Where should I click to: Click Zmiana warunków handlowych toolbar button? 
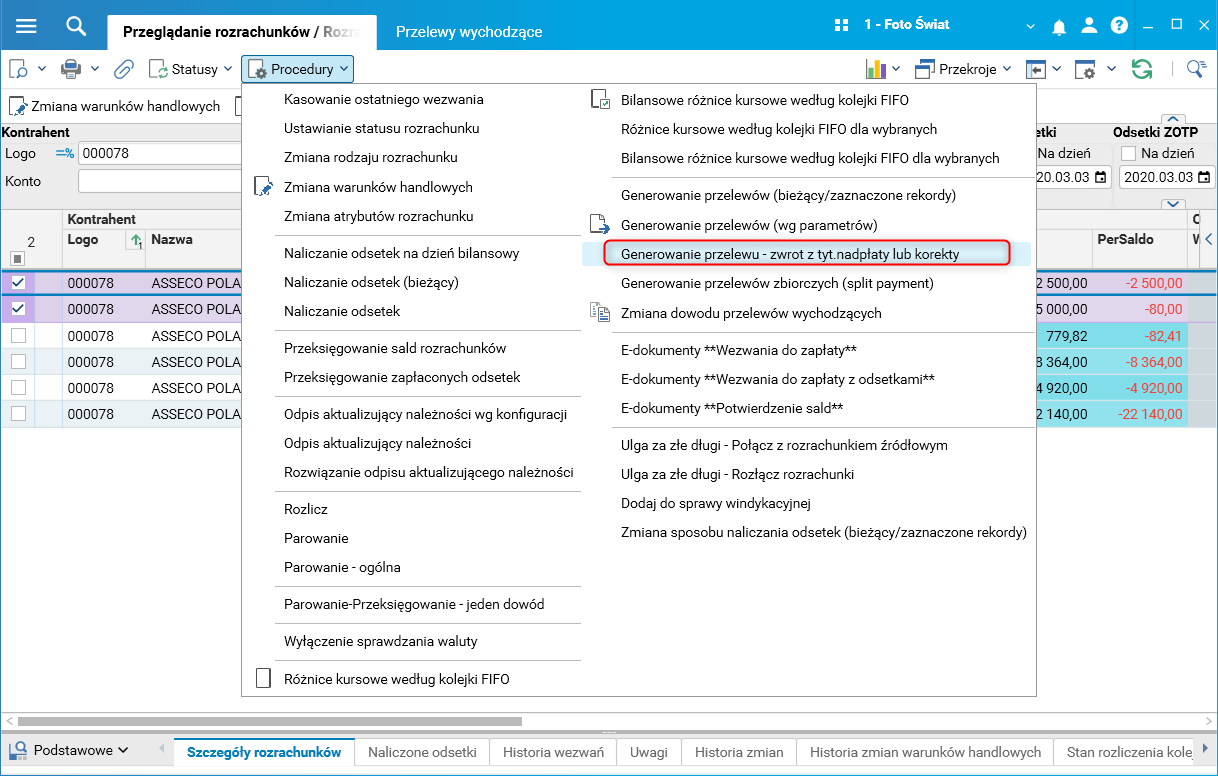tap(114, 106)
